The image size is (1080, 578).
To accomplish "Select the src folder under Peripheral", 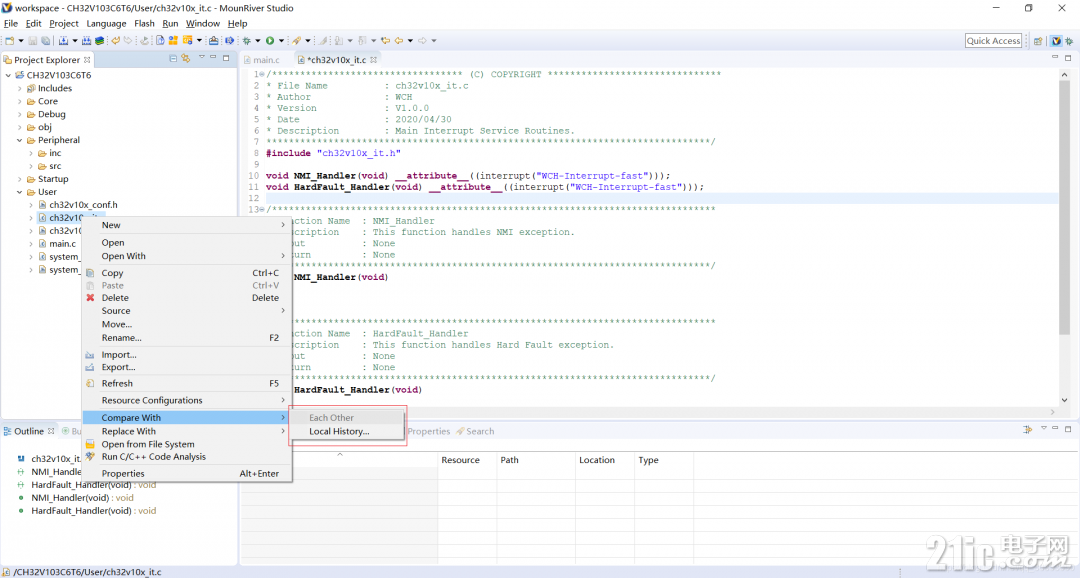I will [55, 166].
